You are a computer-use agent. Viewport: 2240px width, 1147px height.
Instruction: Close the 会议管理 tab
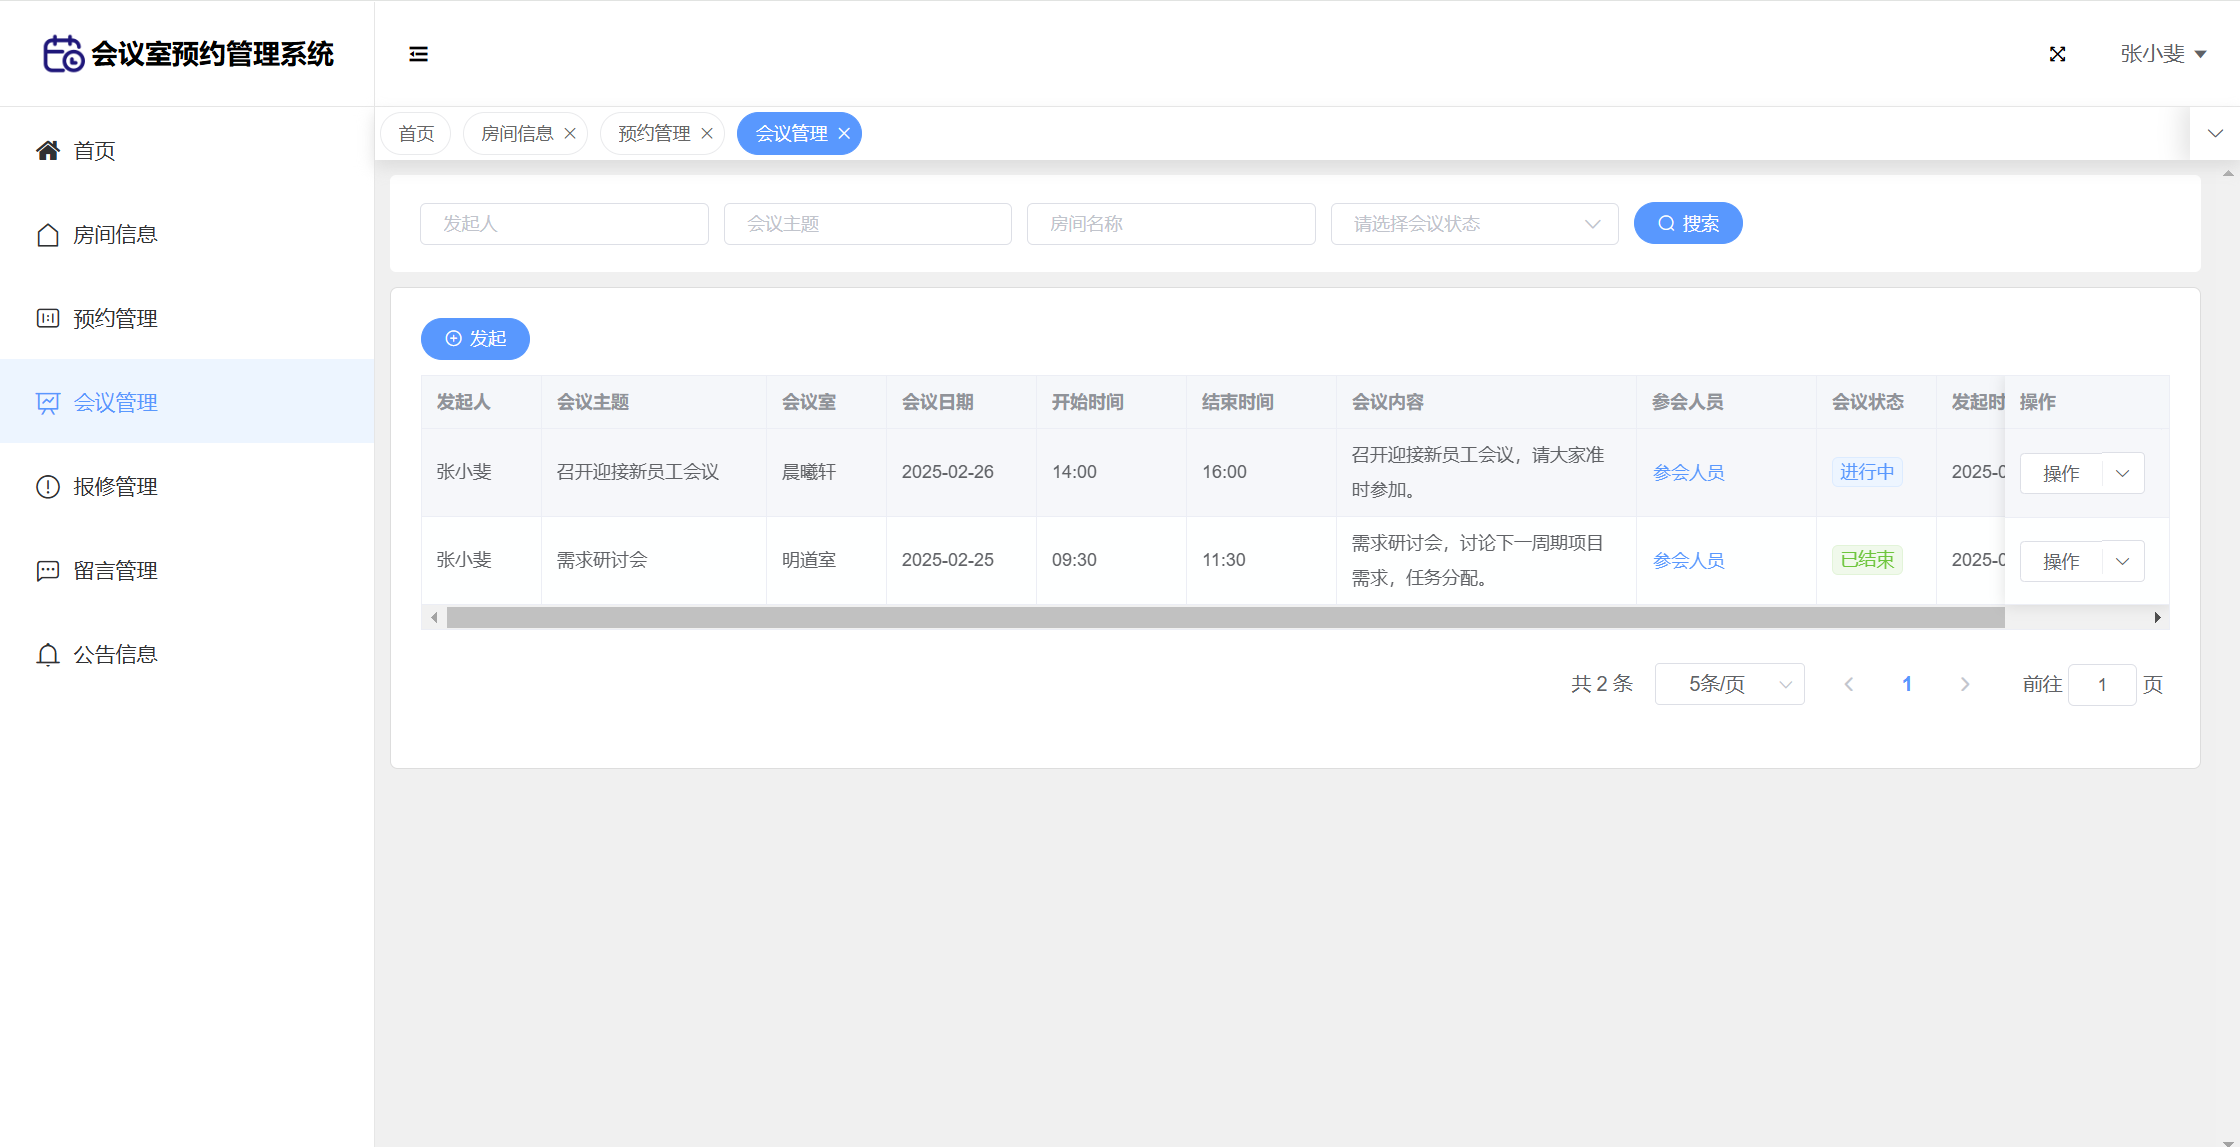[844, 134]
